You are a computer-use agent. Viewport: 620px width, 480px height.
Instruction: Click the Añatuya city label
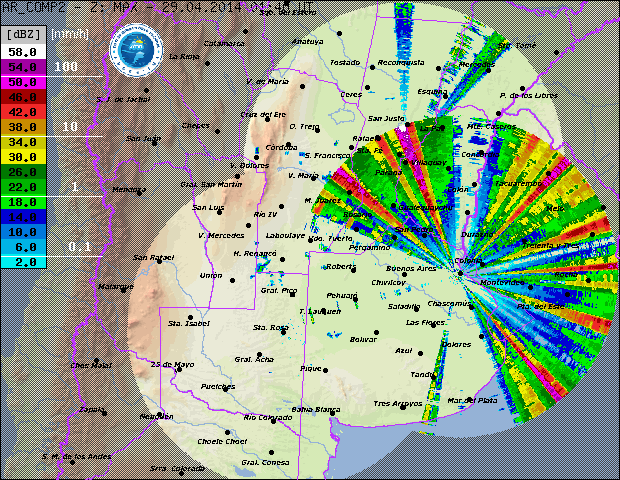pyautogui.click(x=307, y=41)
